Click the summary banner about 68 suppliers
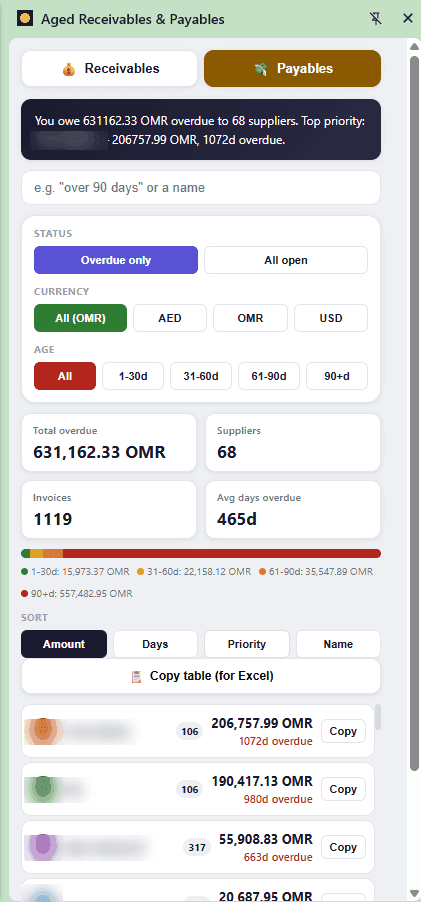This screenshot has width=421, height=902. [x=201, y=129]
